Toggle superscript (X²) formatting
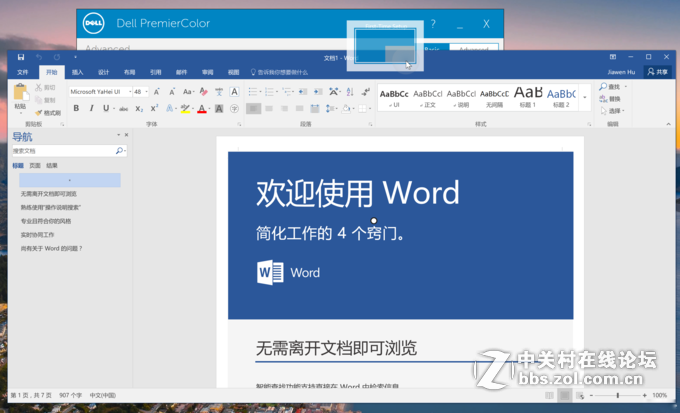 pos(154,108)
